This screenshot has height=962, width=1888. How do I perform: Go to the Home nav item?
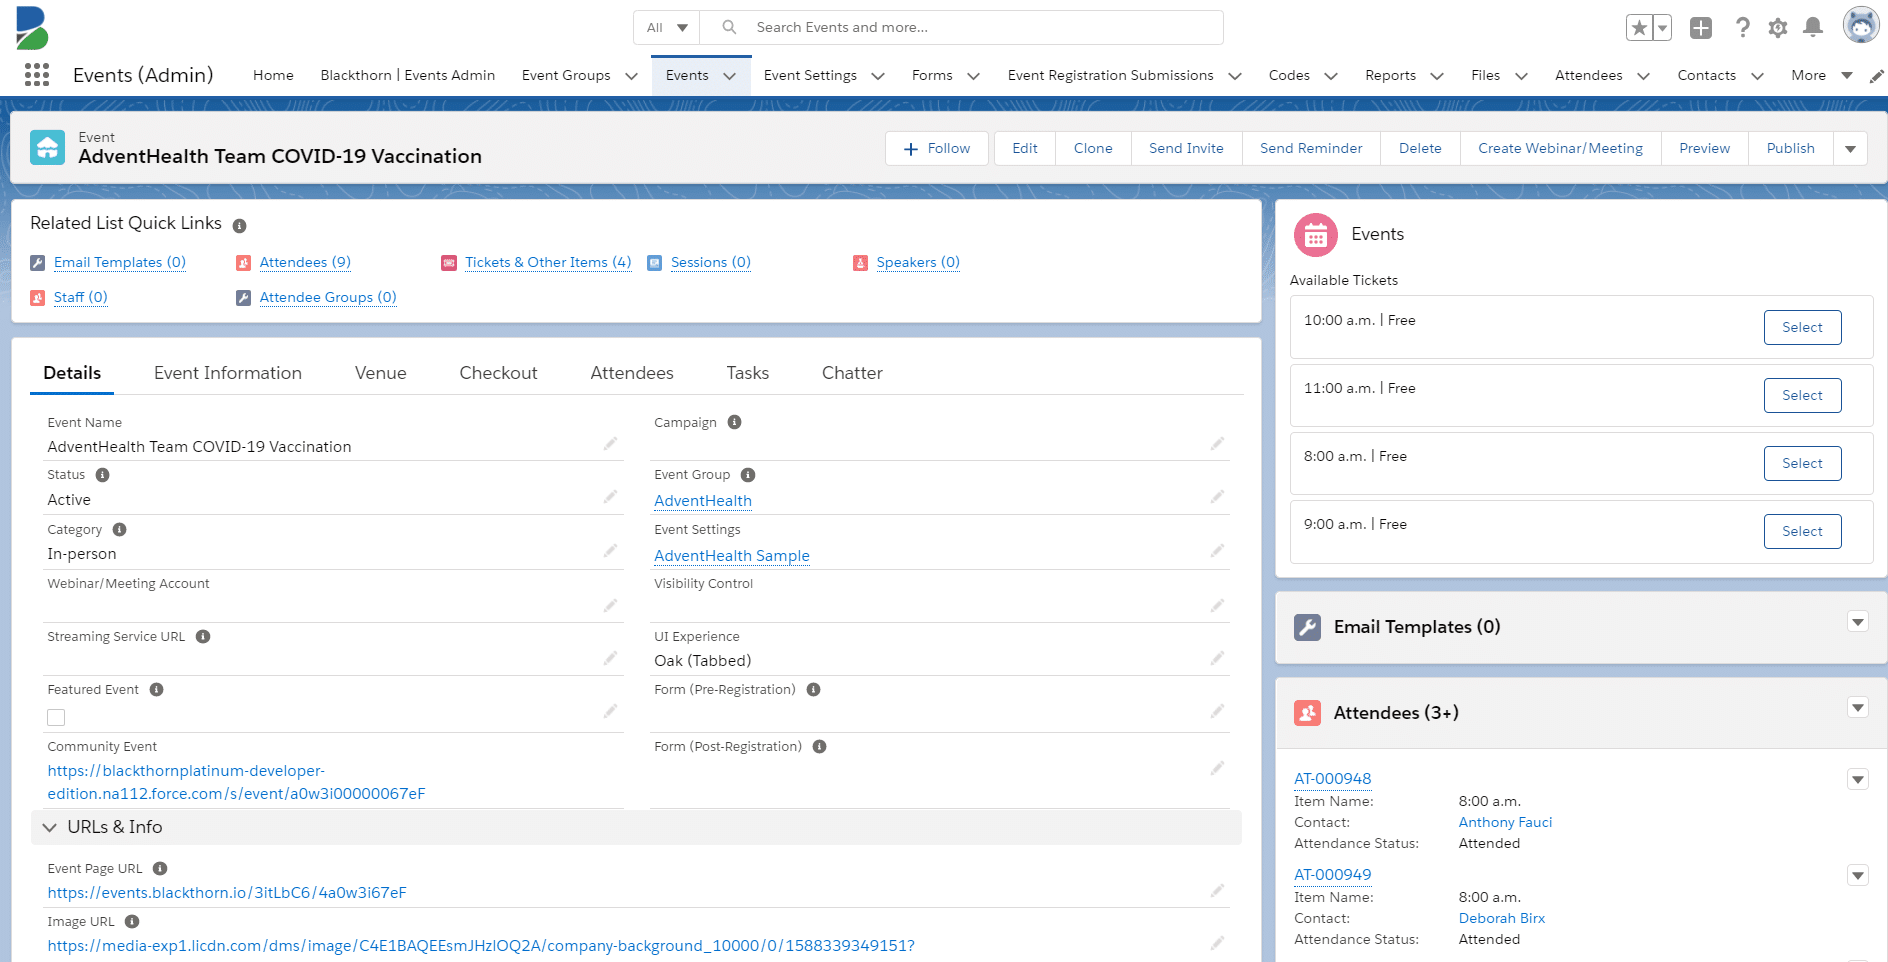273,75
